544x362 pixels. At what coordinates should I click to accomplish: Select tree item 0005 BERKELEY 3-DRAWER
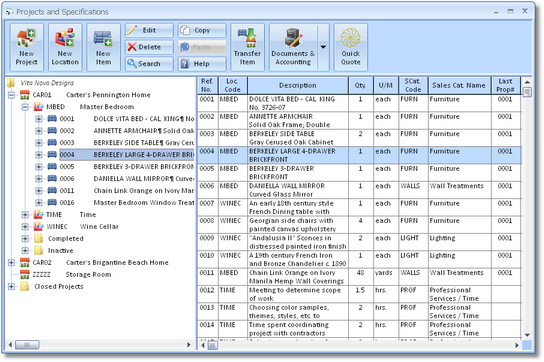coord(127,167)
